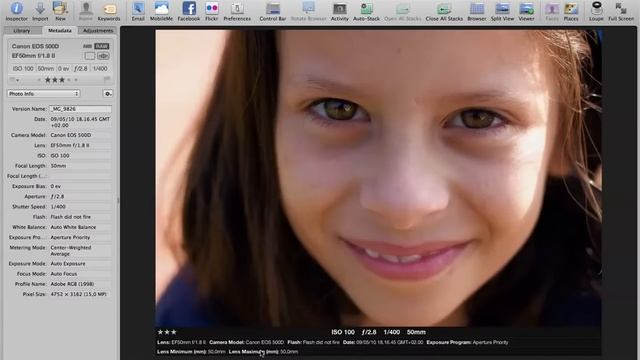
Task: Switch to Split View icon
Action: pos(502,8)
